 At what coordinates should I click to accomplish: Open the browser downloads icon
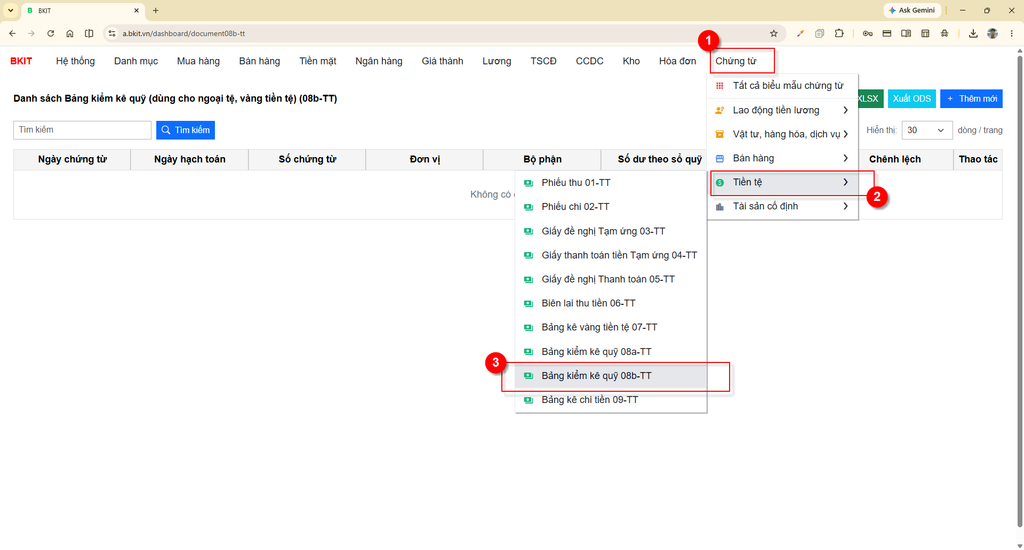pyautogui.click(x=973, y=33)
